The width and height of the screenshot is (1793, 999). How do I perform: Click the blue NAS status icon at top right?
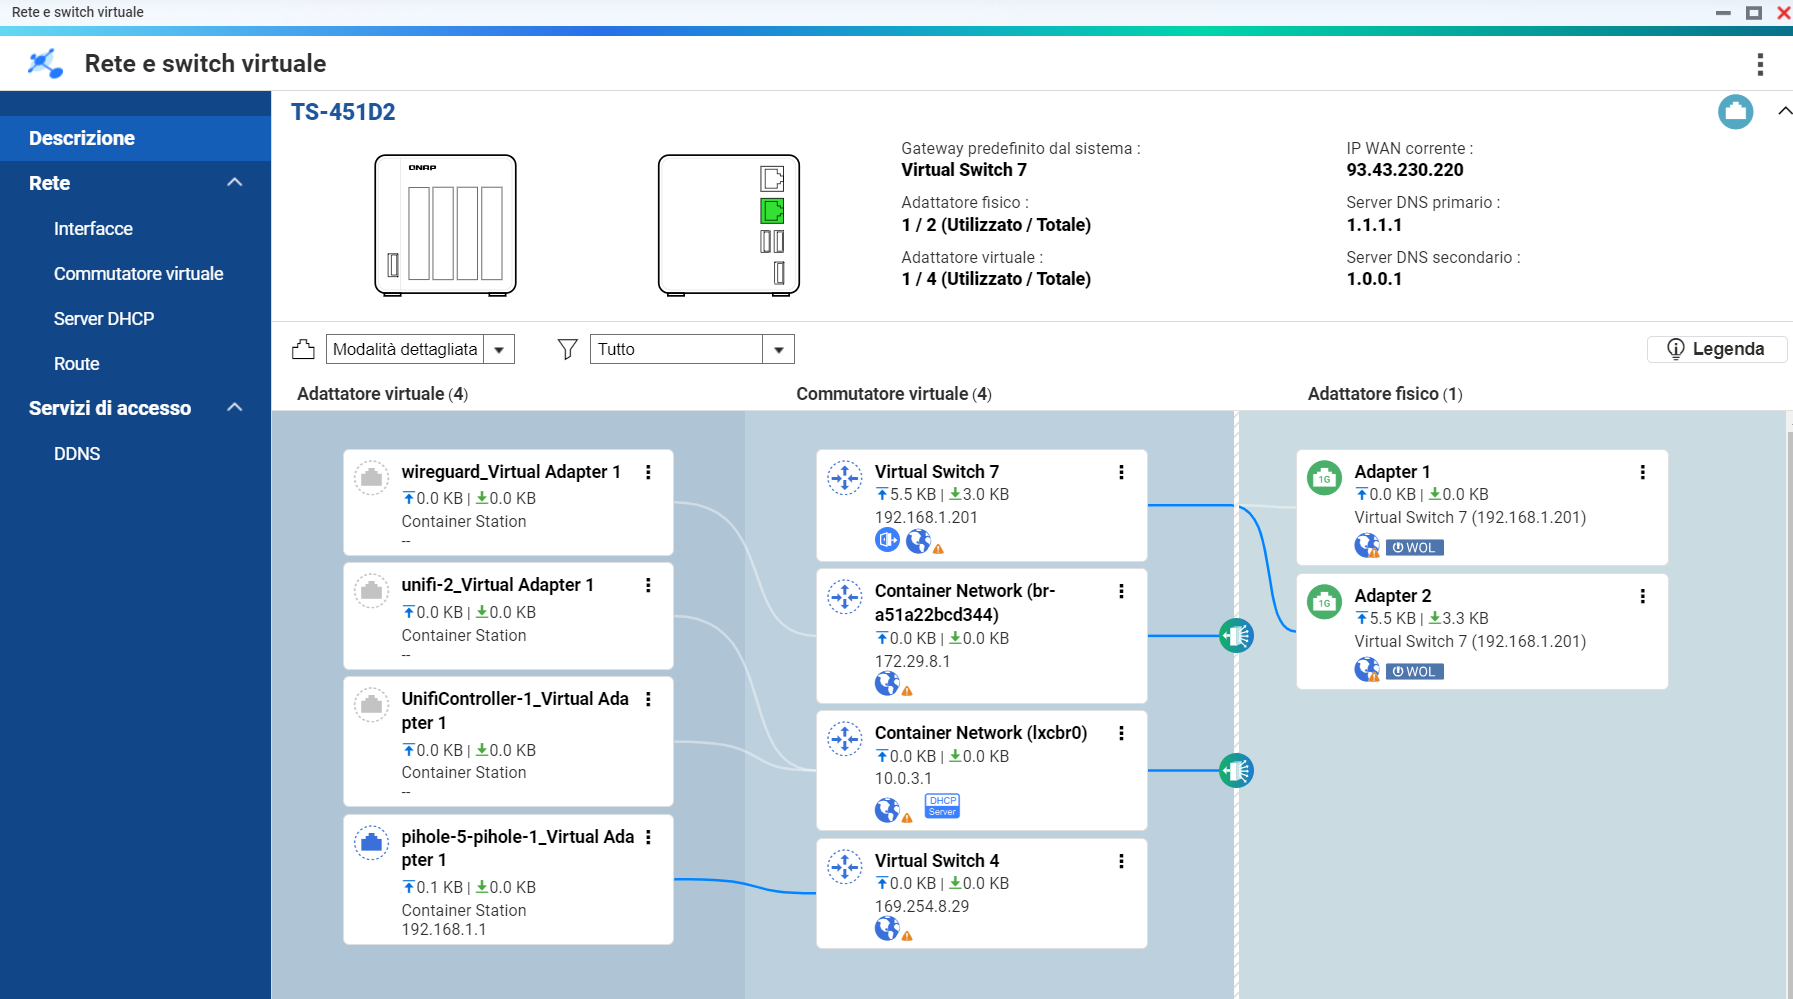pos(1735,112)
